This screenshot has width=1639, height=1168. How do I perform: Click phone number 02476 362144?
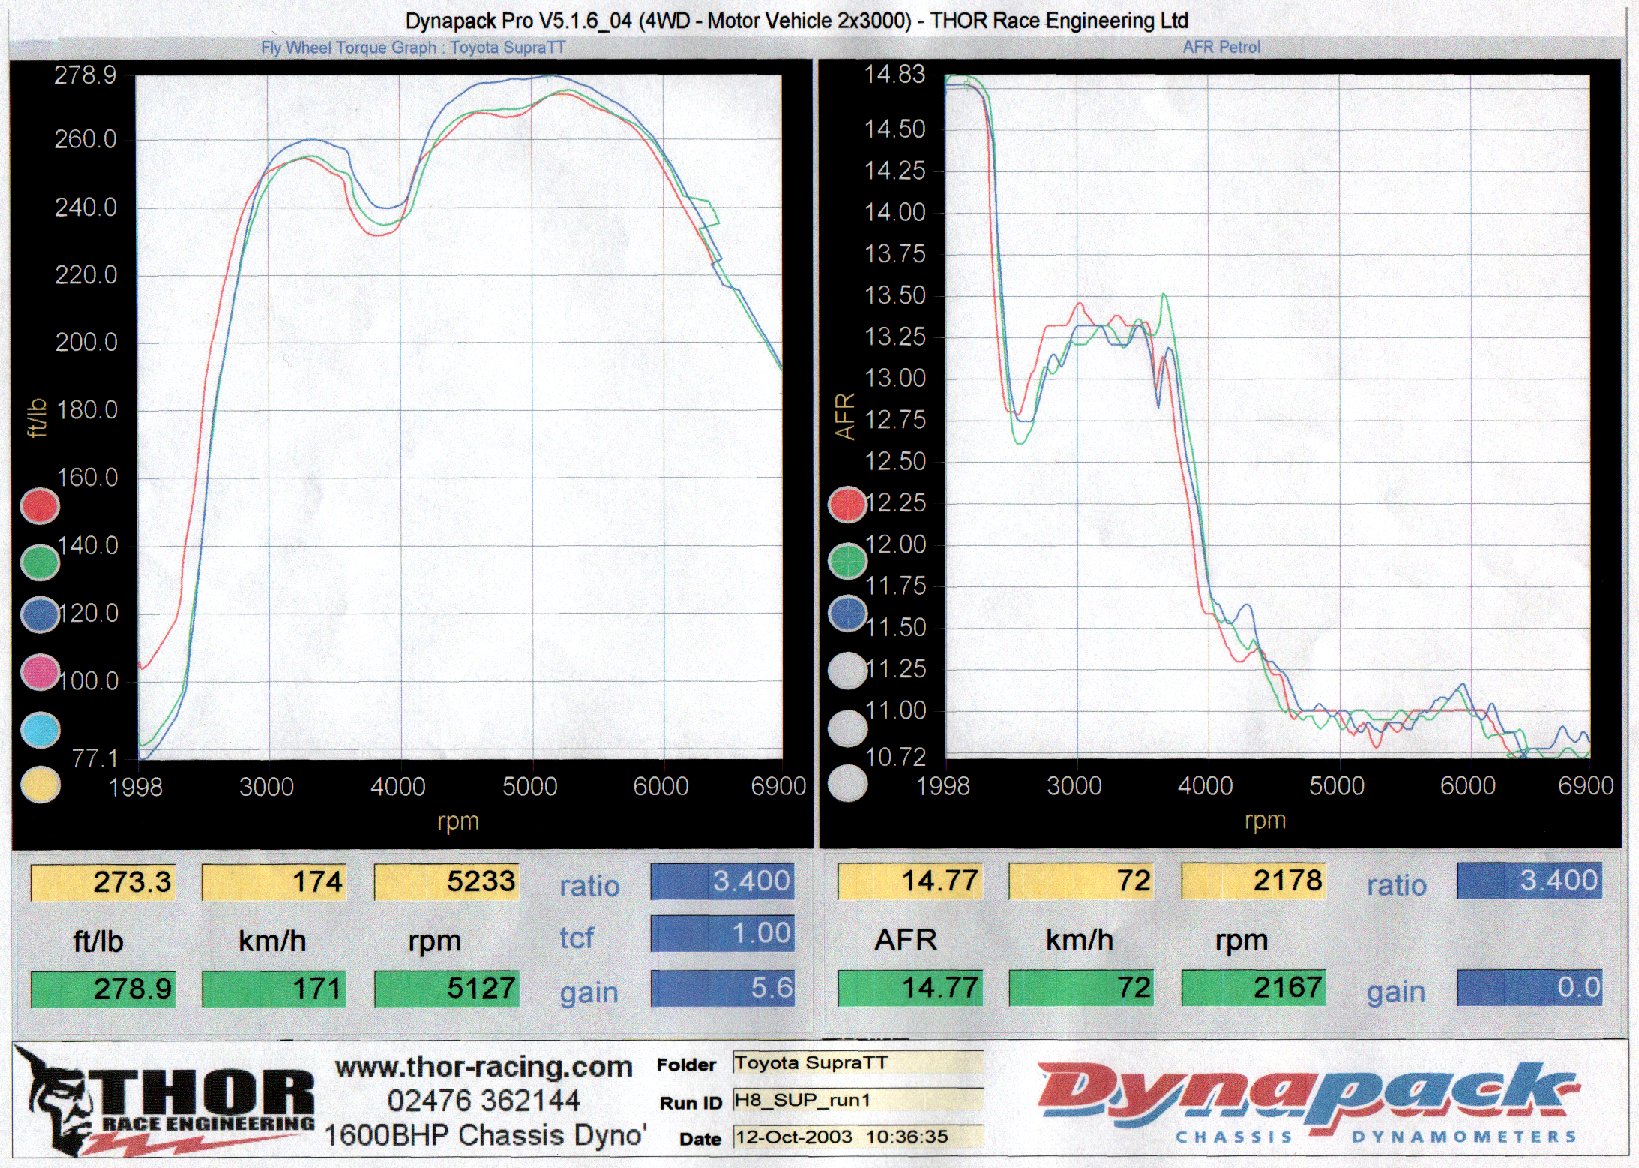(484, 1101)
